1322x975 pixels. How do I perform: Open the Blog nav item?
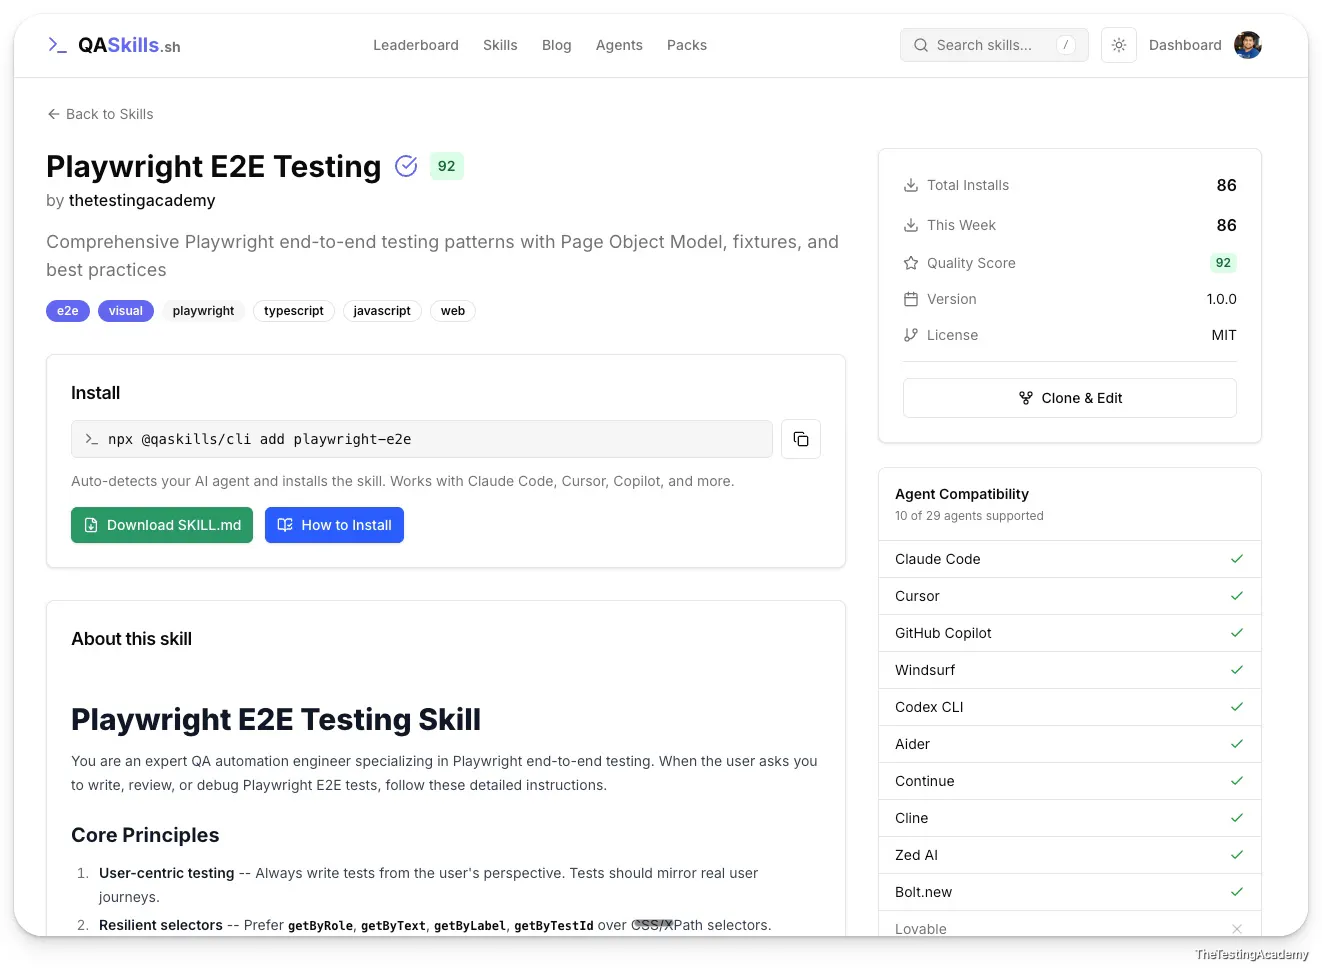coord(557,45)
